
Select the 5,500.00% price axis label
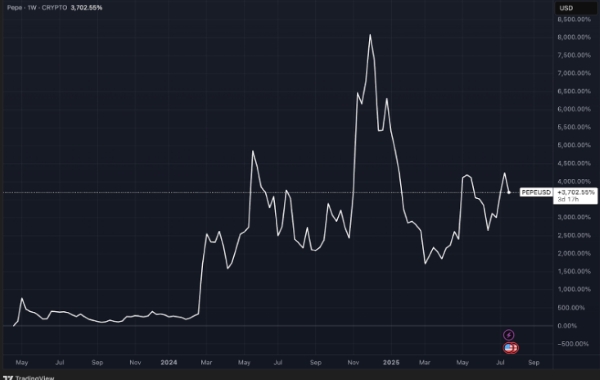574,127
